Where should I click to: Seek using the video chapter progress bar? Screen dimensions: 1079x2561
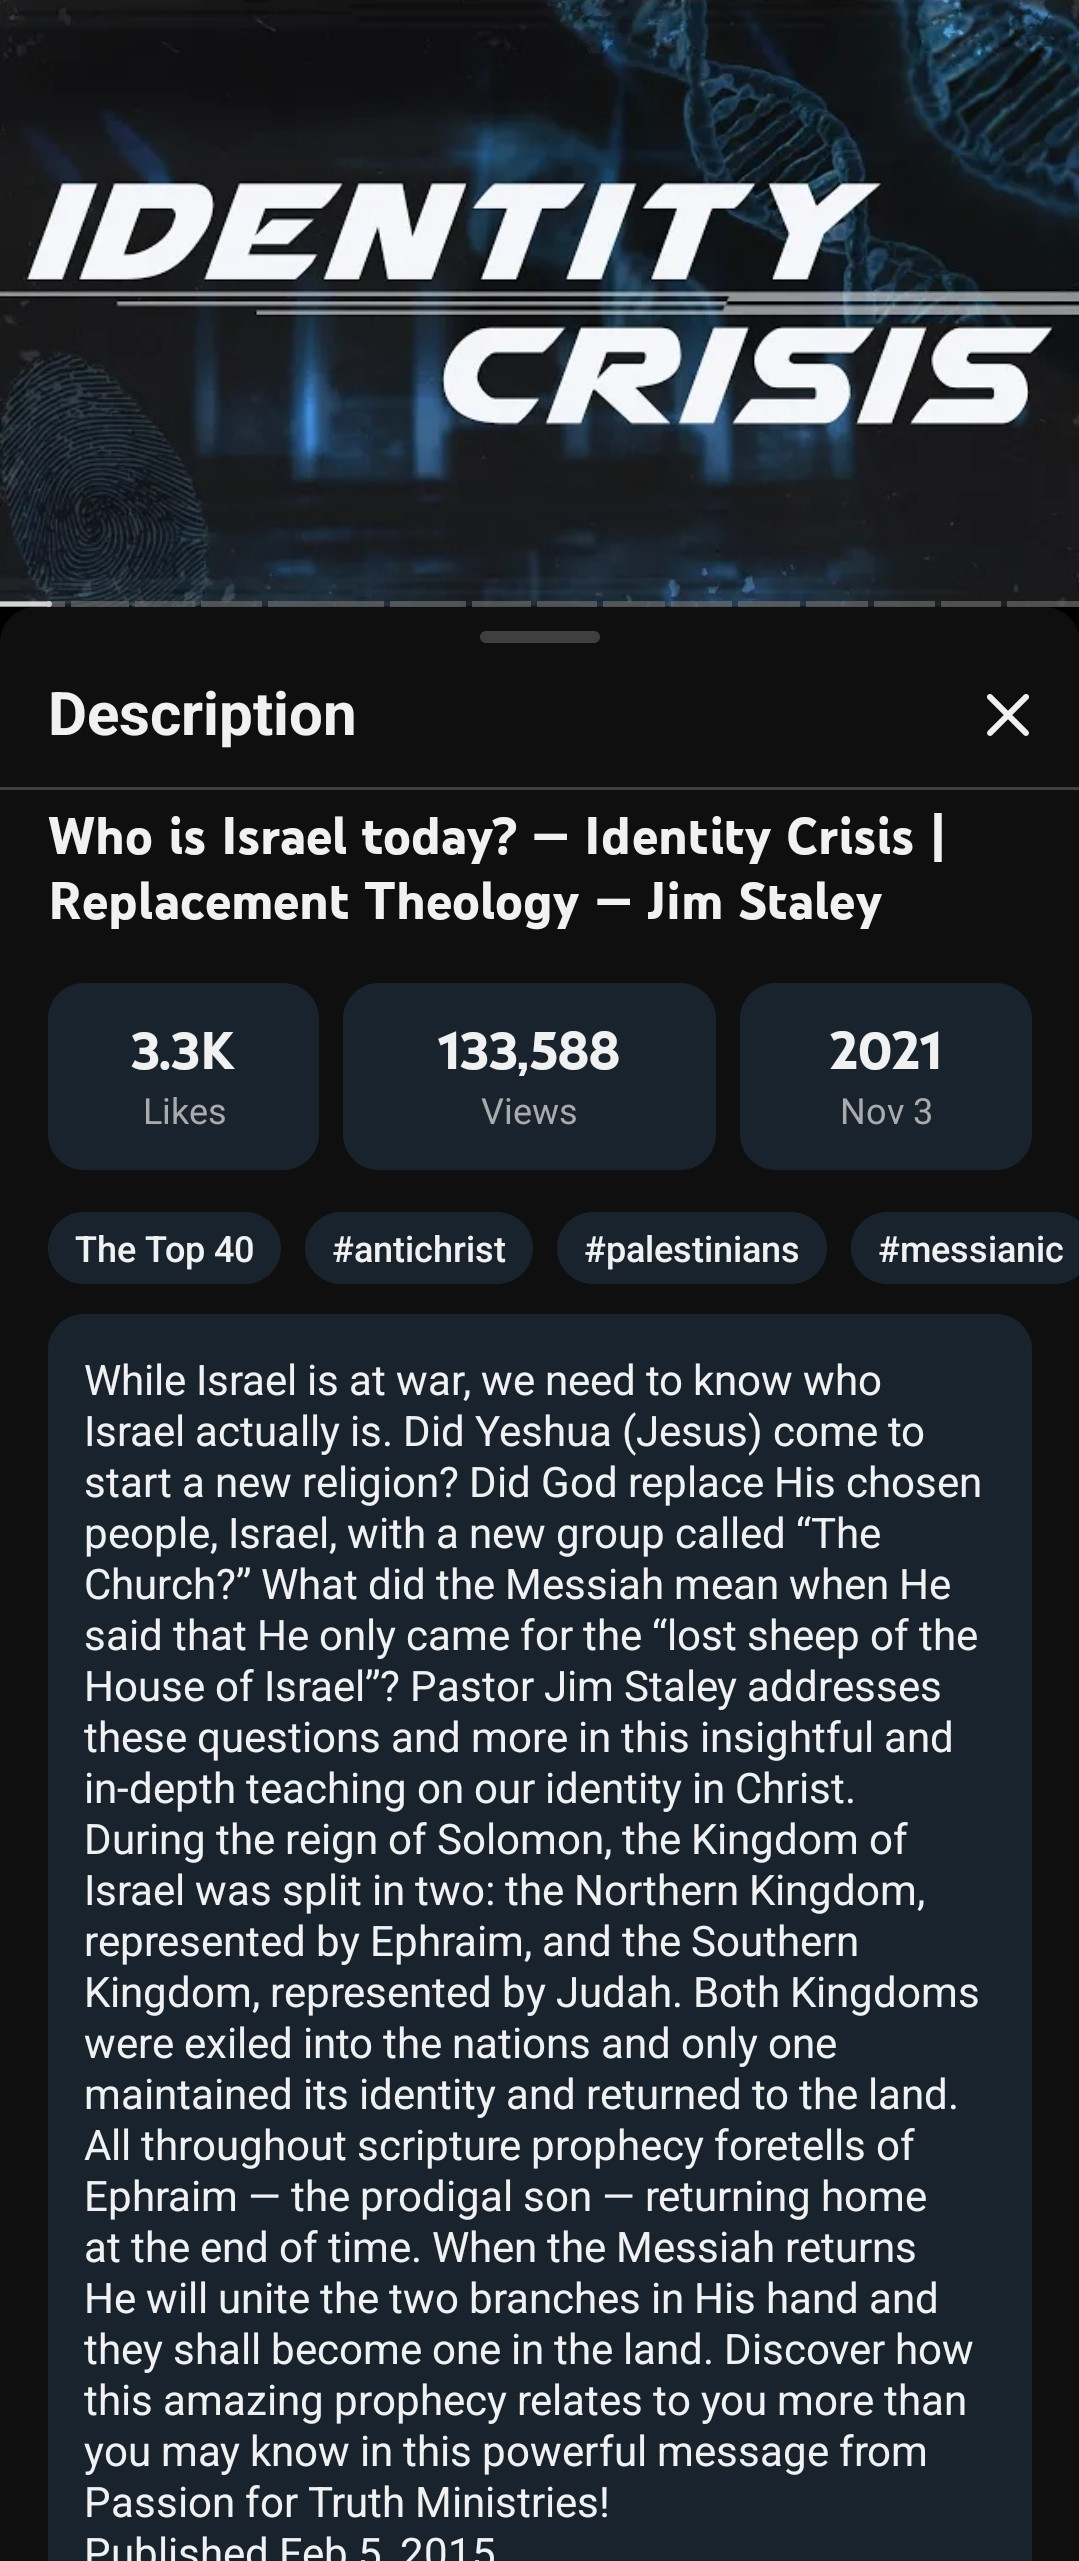[x=539, y=604]
